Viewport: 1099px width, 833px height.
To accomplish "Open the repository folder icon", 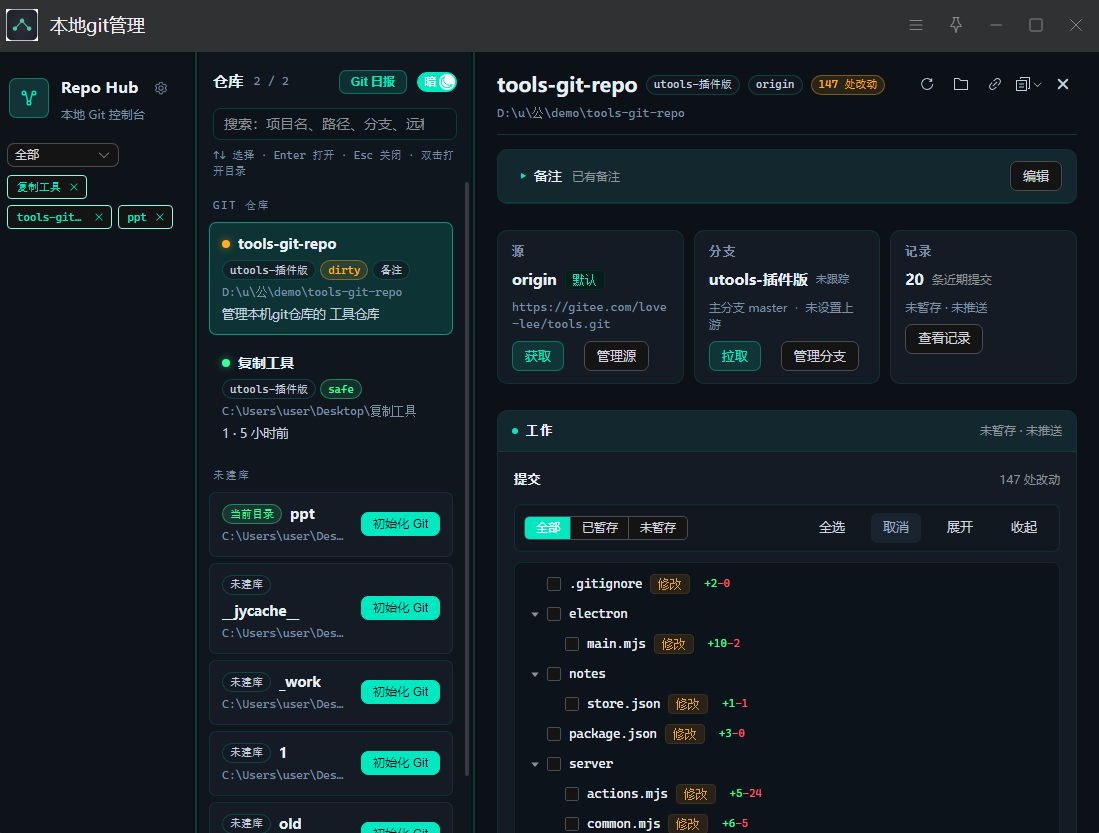I will point(961,84).
